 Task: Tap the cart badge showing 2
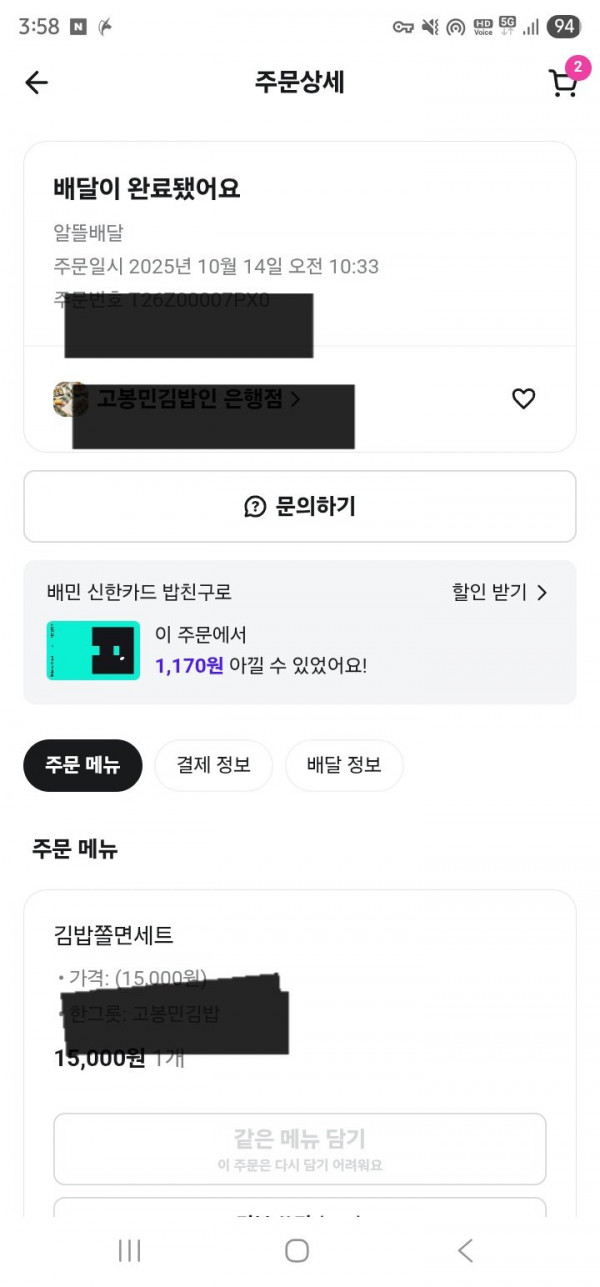coord(577,68)
